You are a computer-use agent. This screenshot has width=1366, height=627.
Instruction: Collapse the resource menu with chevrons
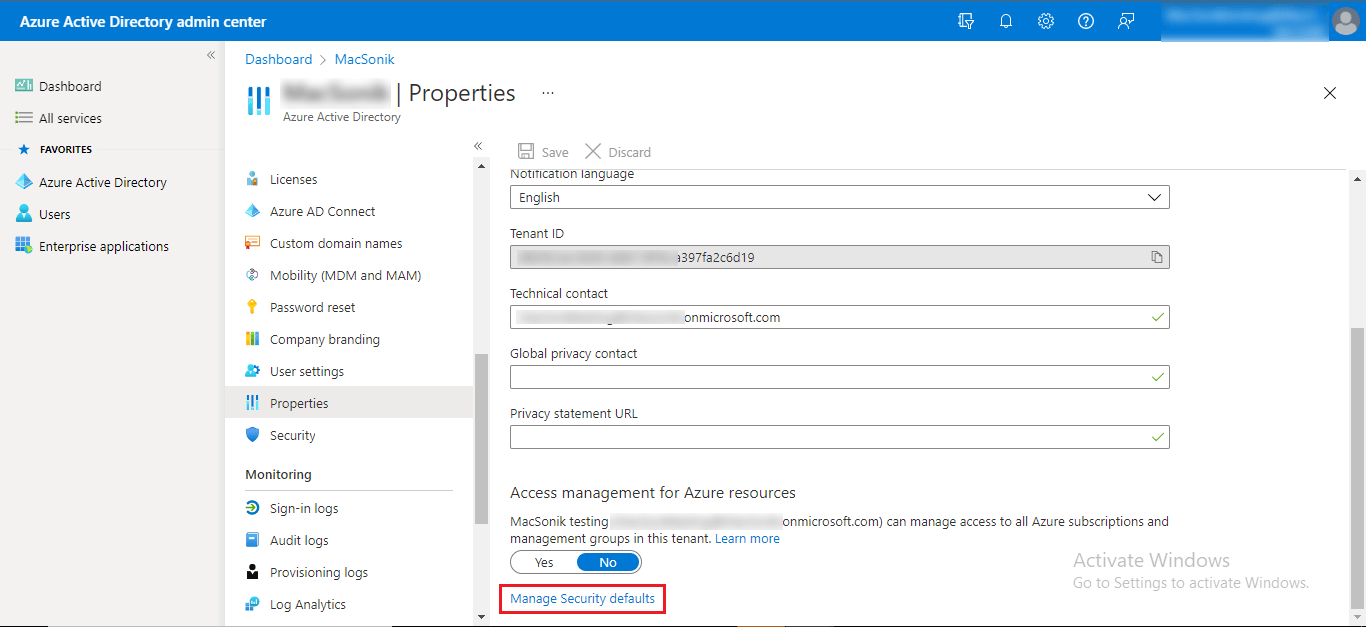click(478, 146)
